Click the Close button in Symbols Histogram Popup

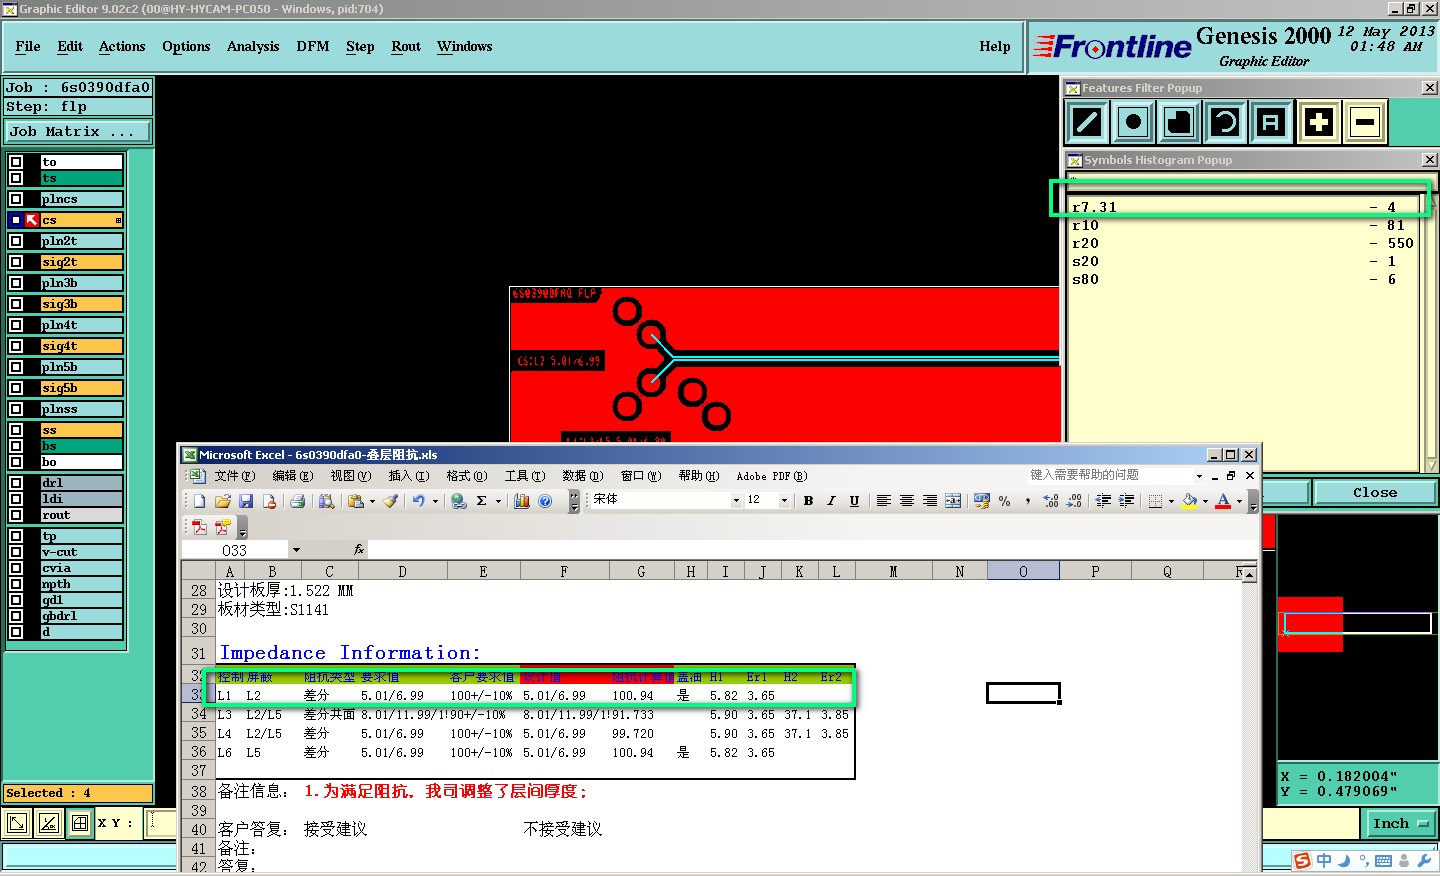tap(1375, 492)
